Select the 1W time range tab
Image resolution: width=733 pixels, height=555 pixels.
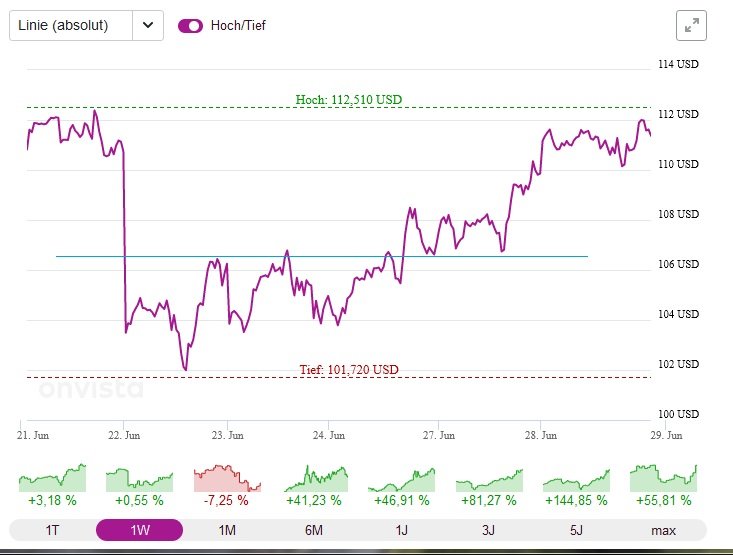[x=139, y=530]
